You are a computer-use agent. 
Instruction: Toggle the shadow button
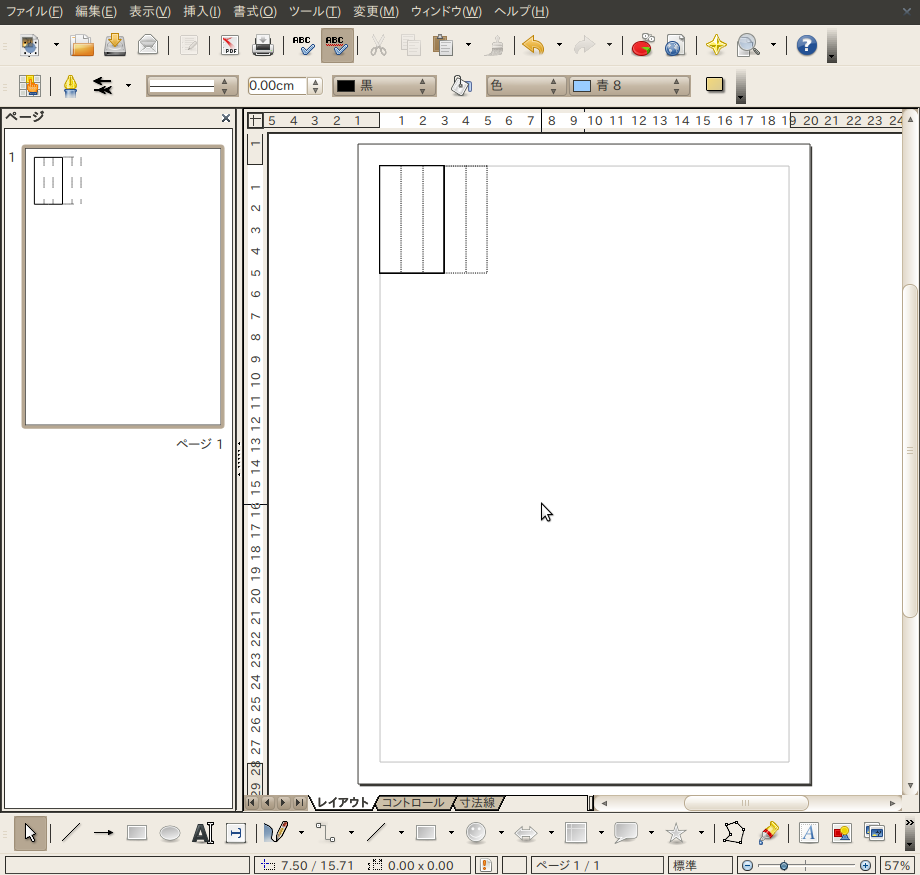point(715,85)
